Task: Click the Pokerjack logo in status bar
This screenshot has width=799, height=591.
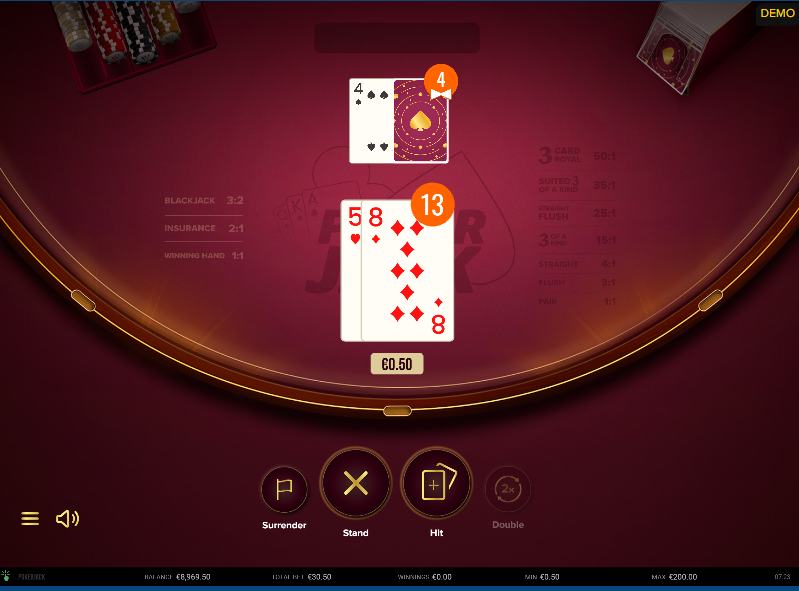Action: point(24,577)
